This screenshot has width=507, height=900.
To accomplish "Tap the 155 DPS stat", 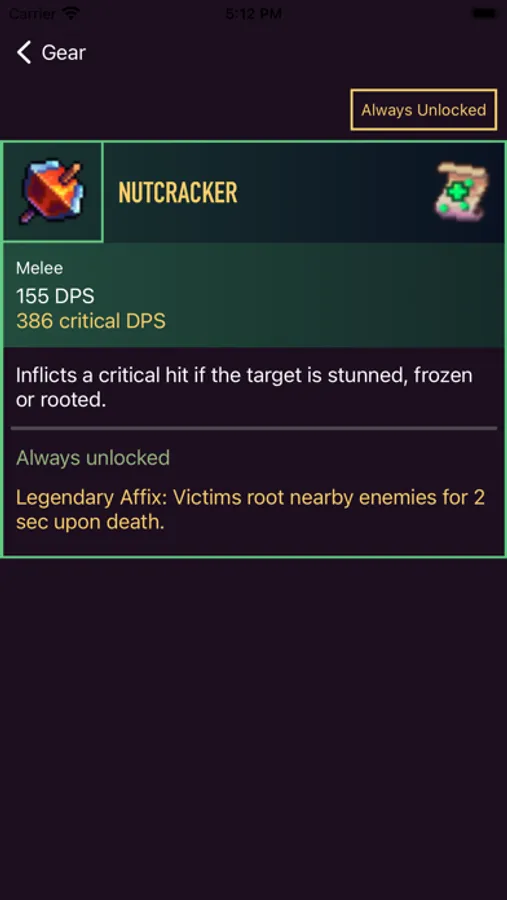I will coord(55,296).
